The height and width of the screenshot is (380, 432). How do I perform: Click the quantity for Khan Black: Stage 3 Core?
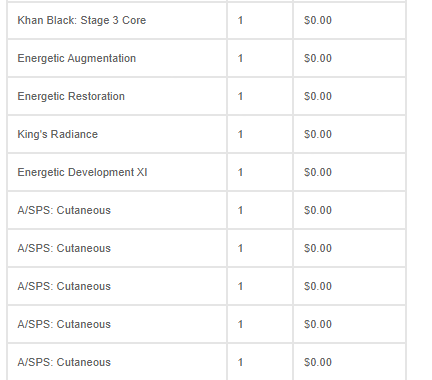click(240, 20)
